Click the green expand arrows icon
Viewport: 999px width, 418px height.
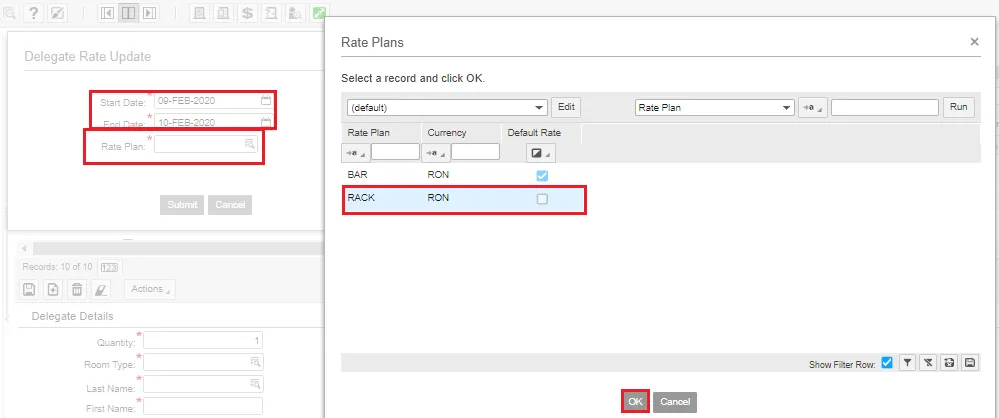(x=319, y=13)
